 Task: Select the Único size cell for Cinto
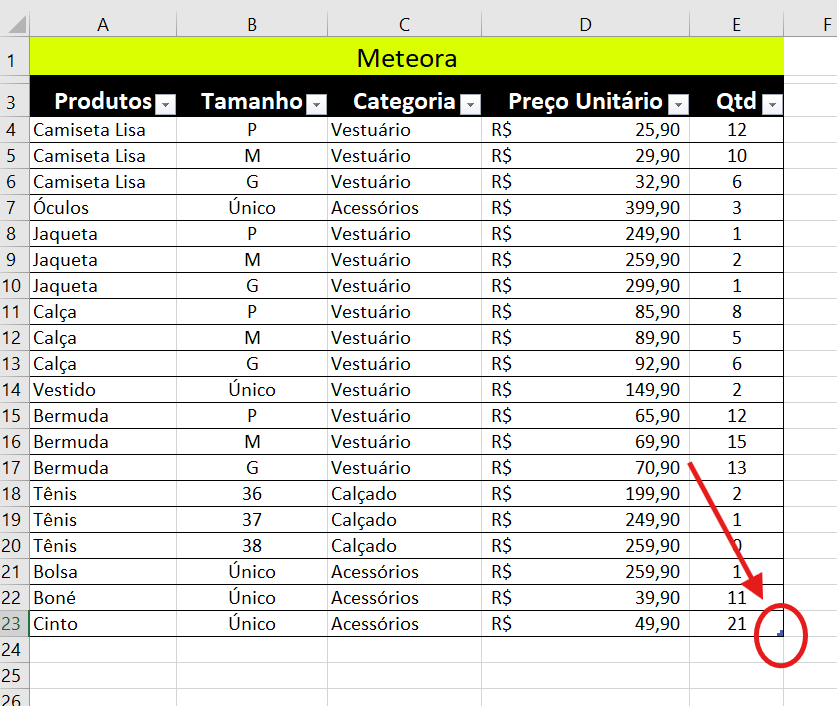[x=252, y=623]
